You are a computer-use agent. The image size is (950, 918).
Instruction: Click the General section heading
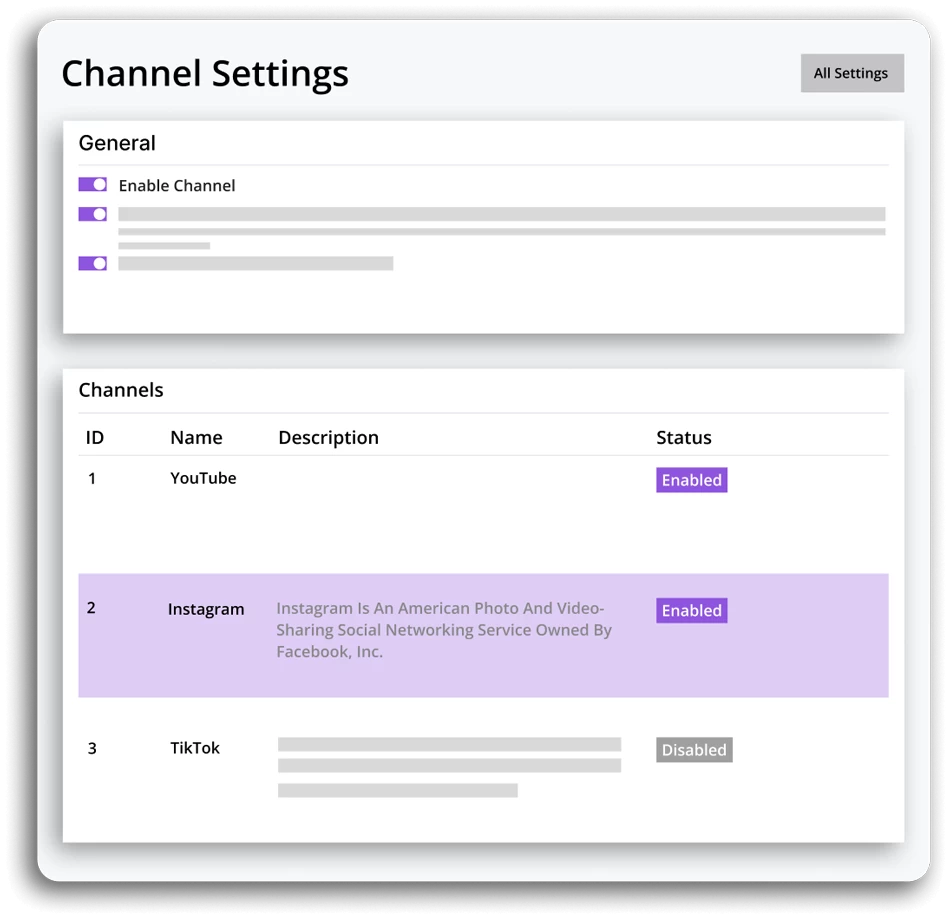point(117,143)
